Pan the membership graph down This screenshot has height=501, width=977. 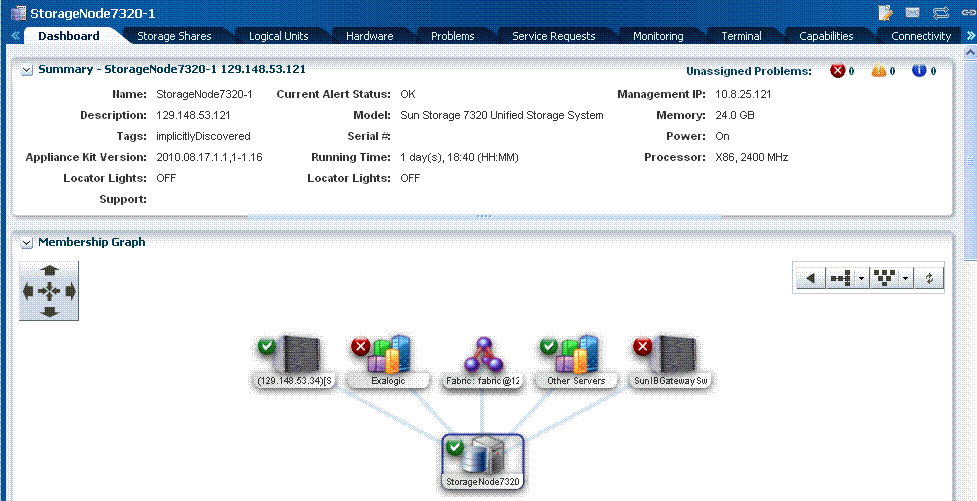[x=49, y=312]
